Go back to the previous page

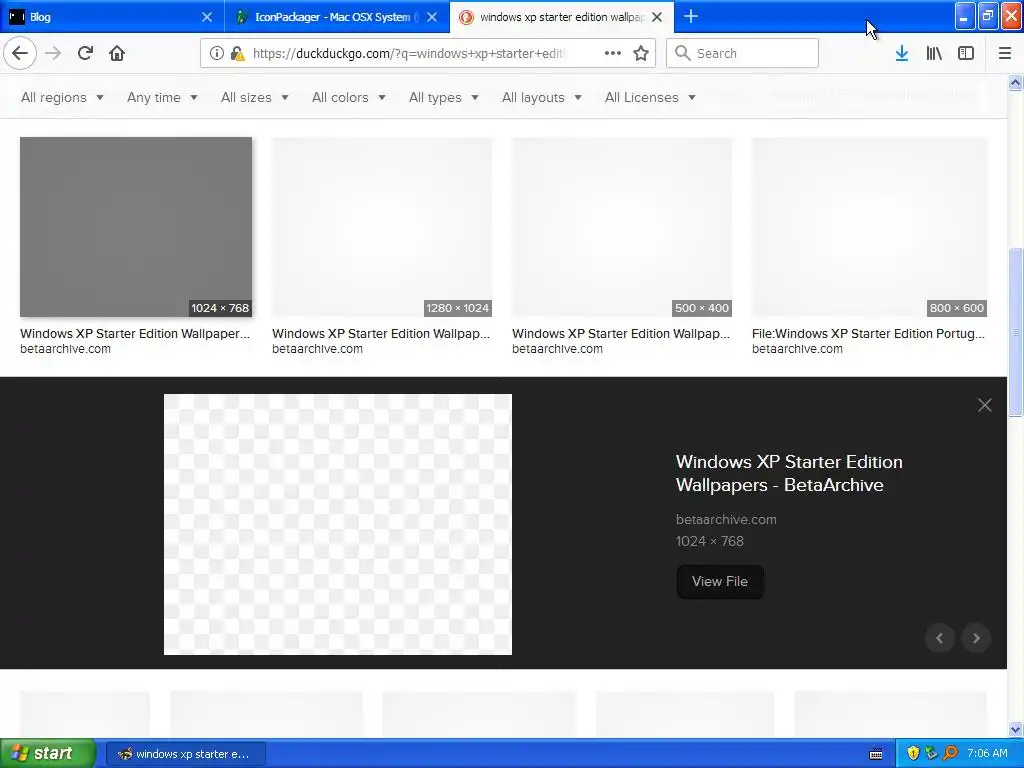(20, 53)
